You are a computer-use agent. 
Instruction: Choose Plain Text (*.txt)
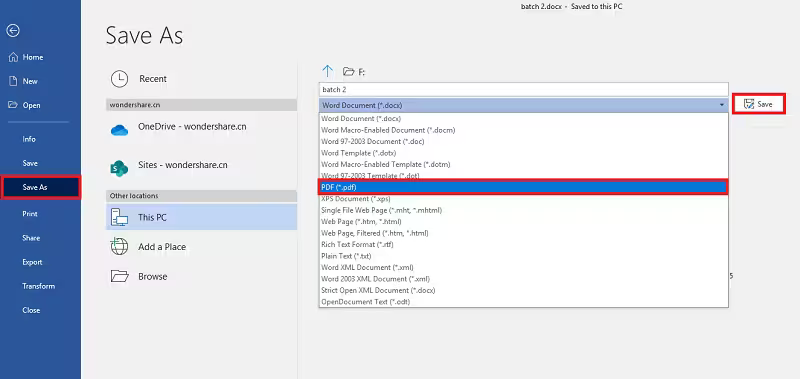tap(523, 256)
